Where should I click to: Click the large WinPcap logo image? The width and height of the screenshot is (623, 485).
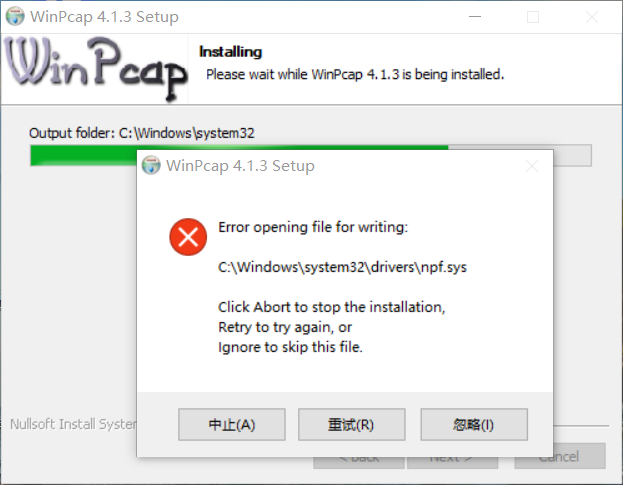(95, 69)
